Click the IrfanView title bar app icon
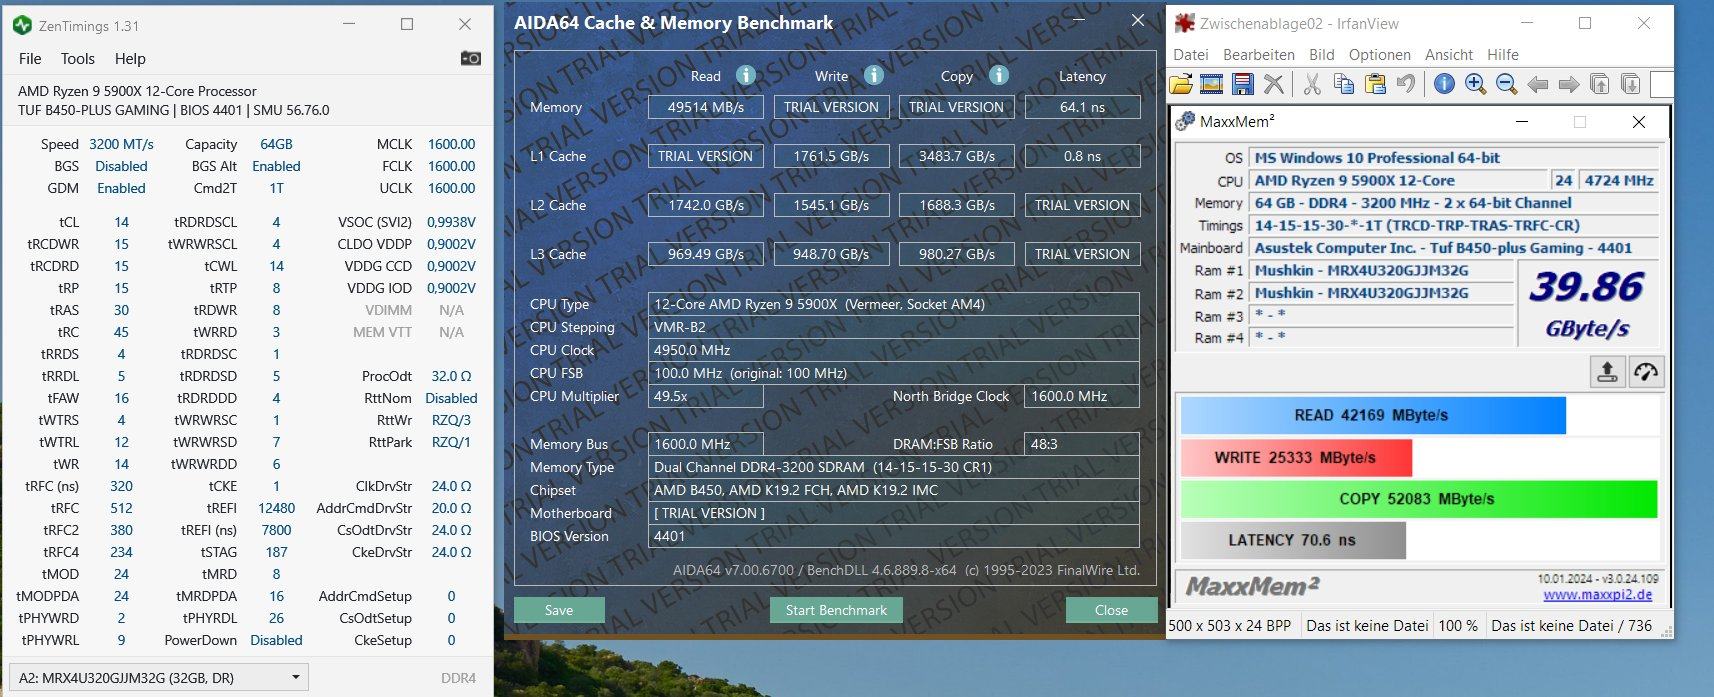 [1185, 23]
